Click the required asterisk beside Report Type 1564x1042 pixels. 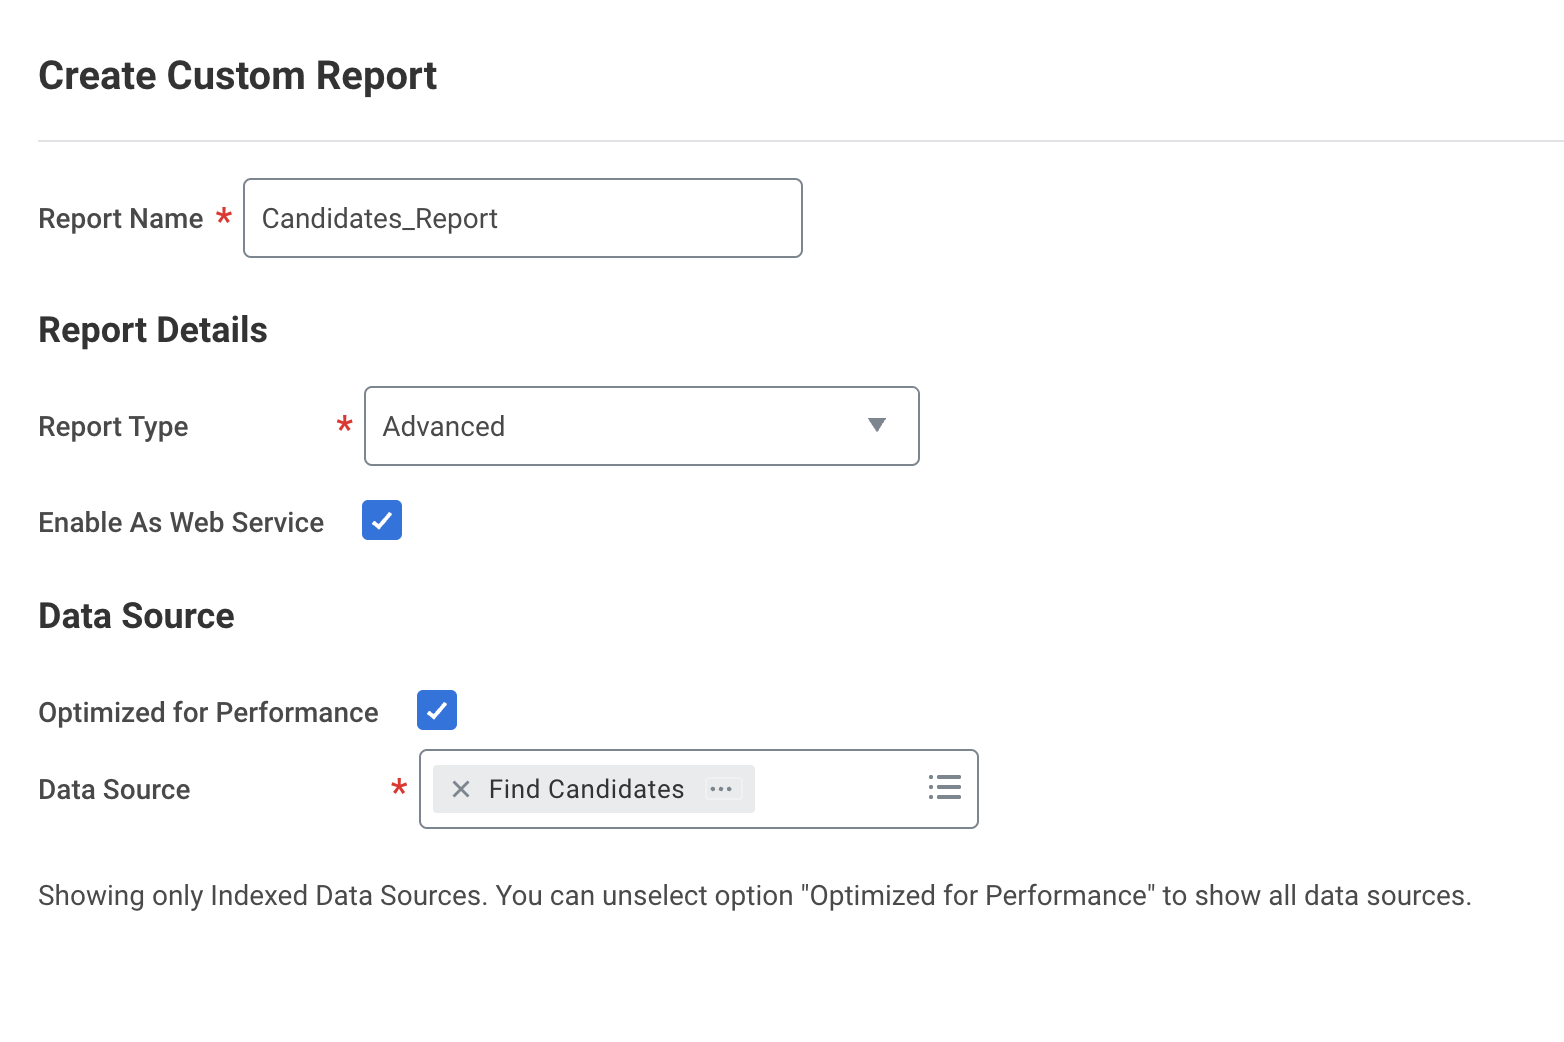click(345, 425)
